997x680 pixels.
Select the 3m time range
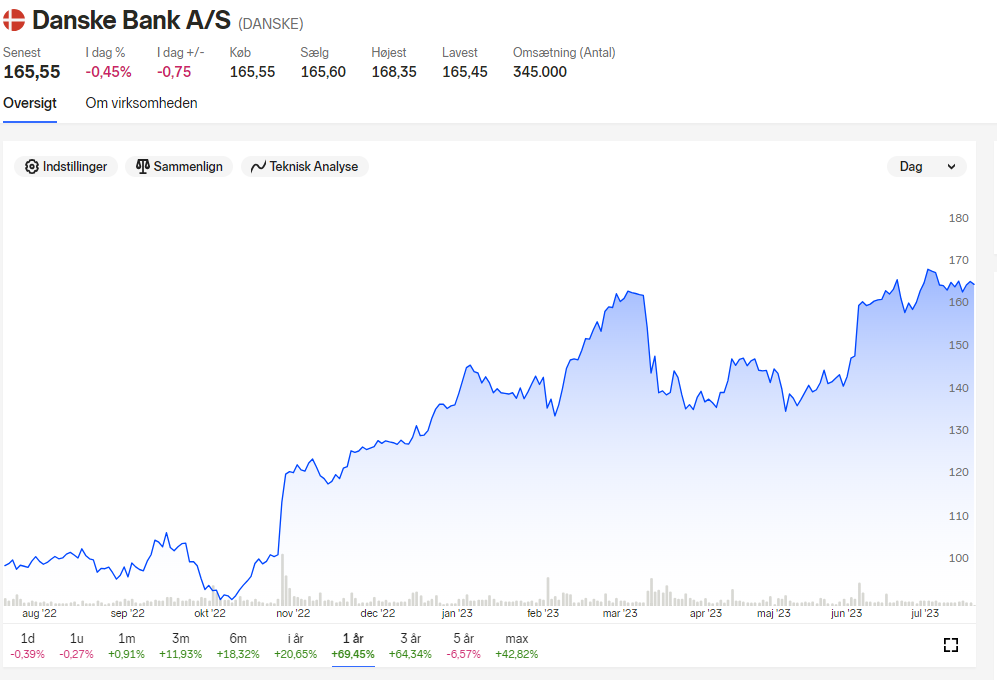click(x=181, y=646)
